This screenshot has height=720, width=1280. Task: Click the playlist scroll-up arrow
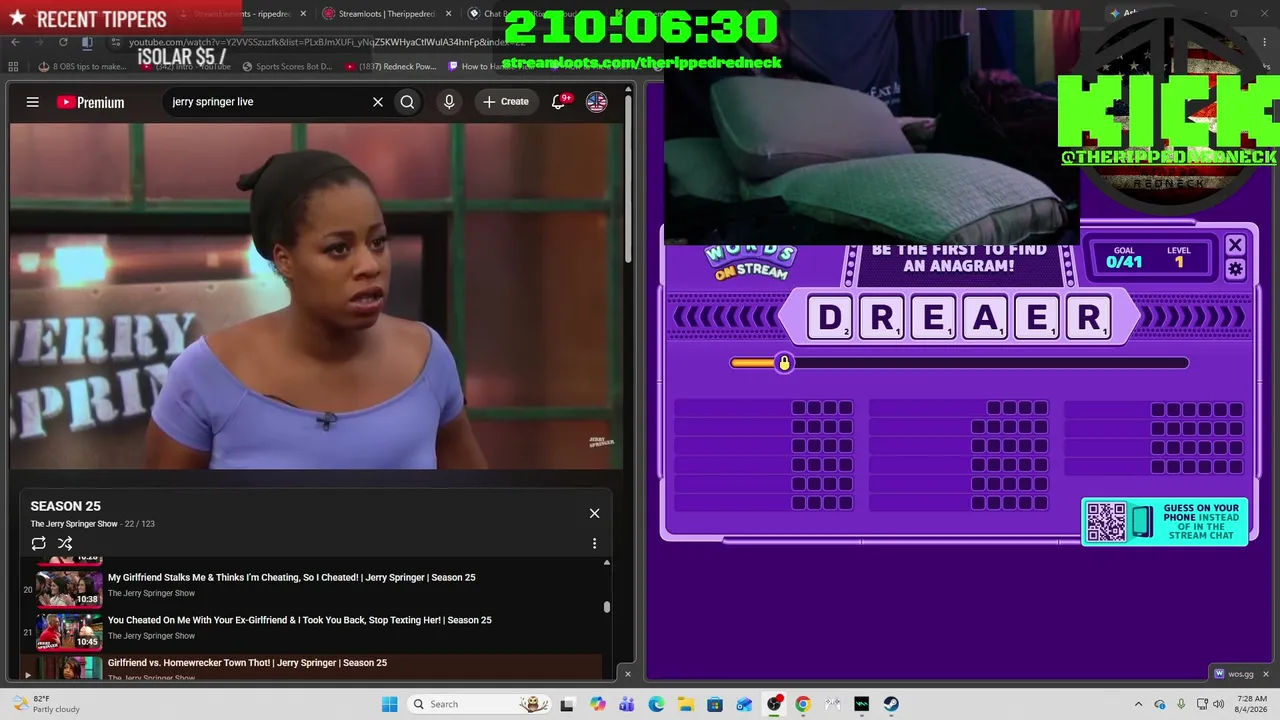coord(606,563)
